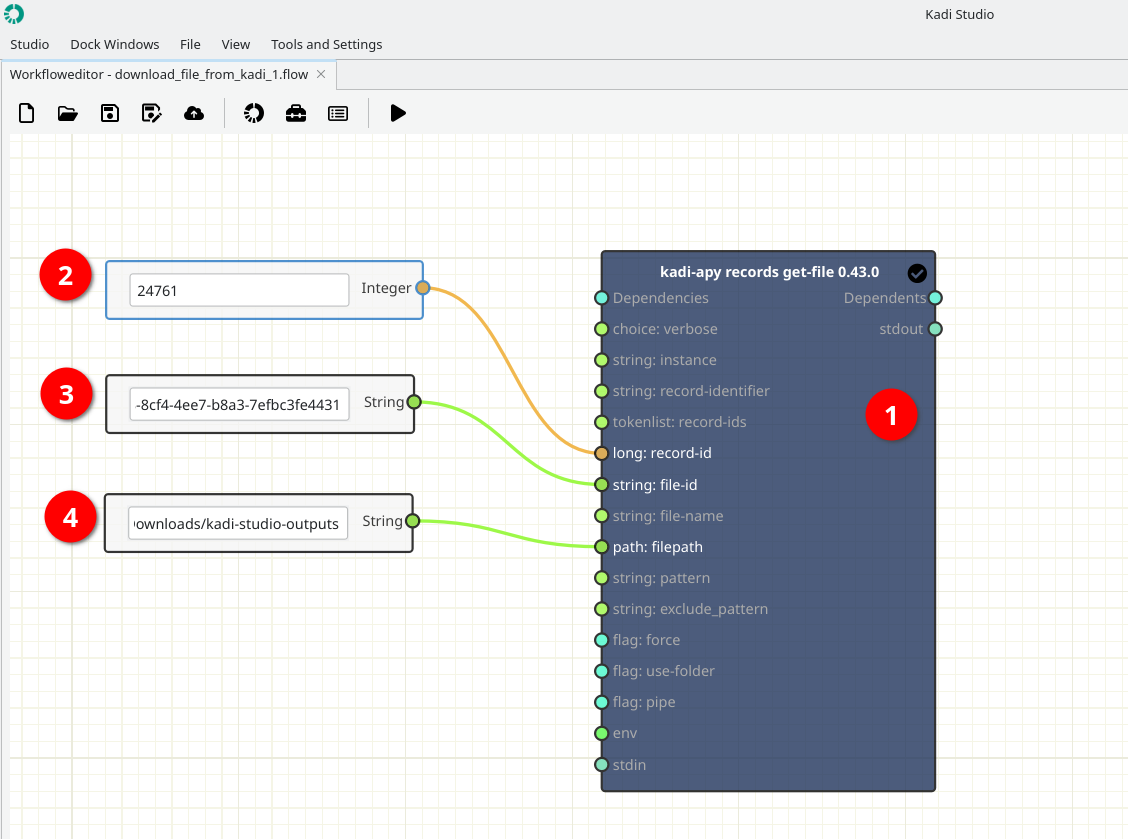
Task: Open the Tools and Settings menu
Action: pos(327,45)
